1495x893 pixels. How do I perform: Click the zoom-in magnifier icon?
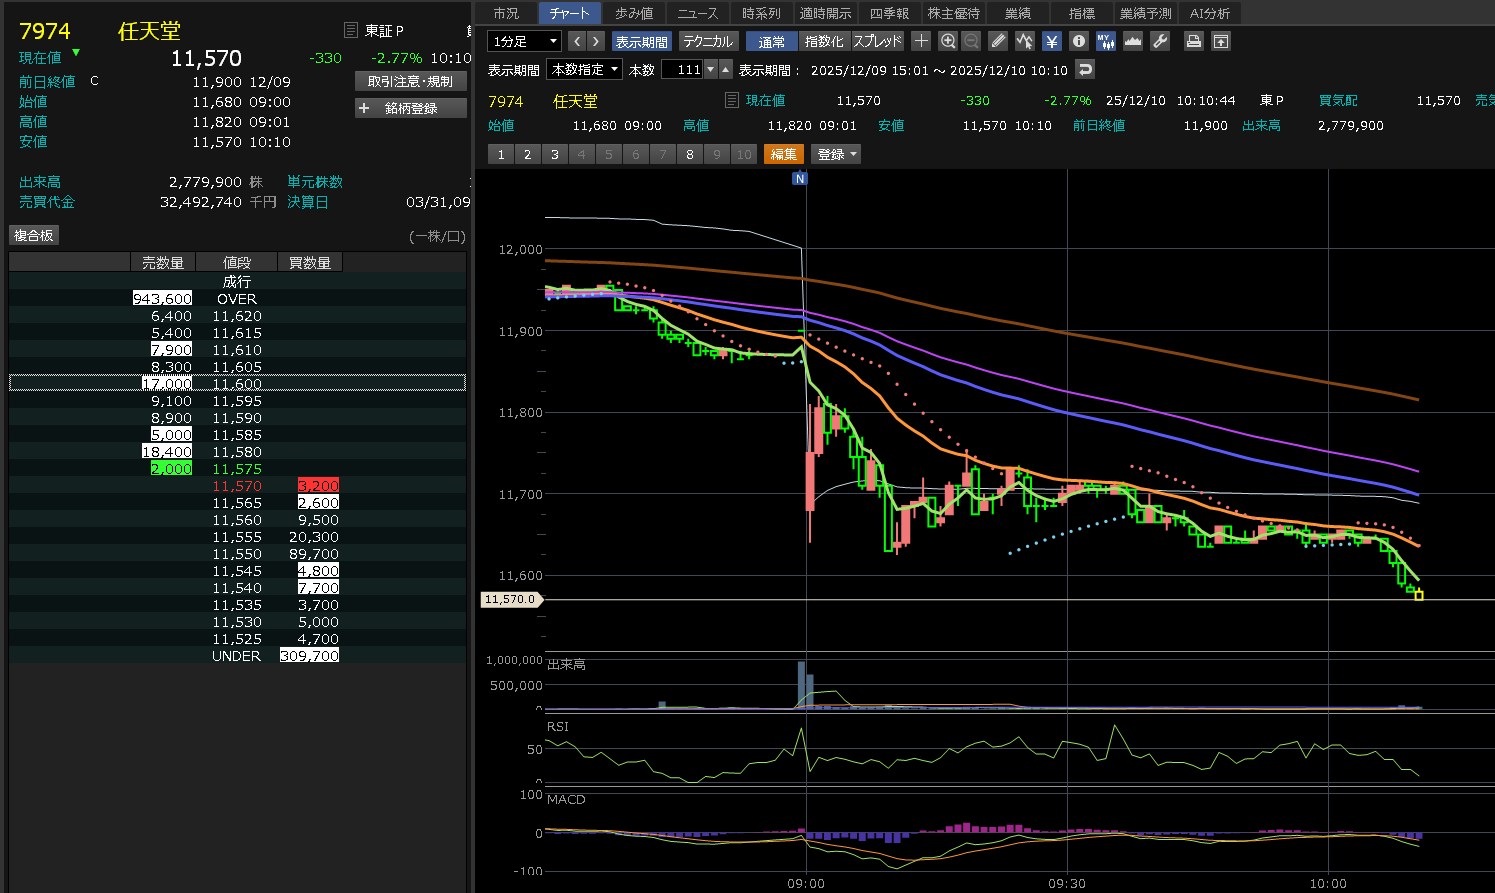click(x=948, y=41)
